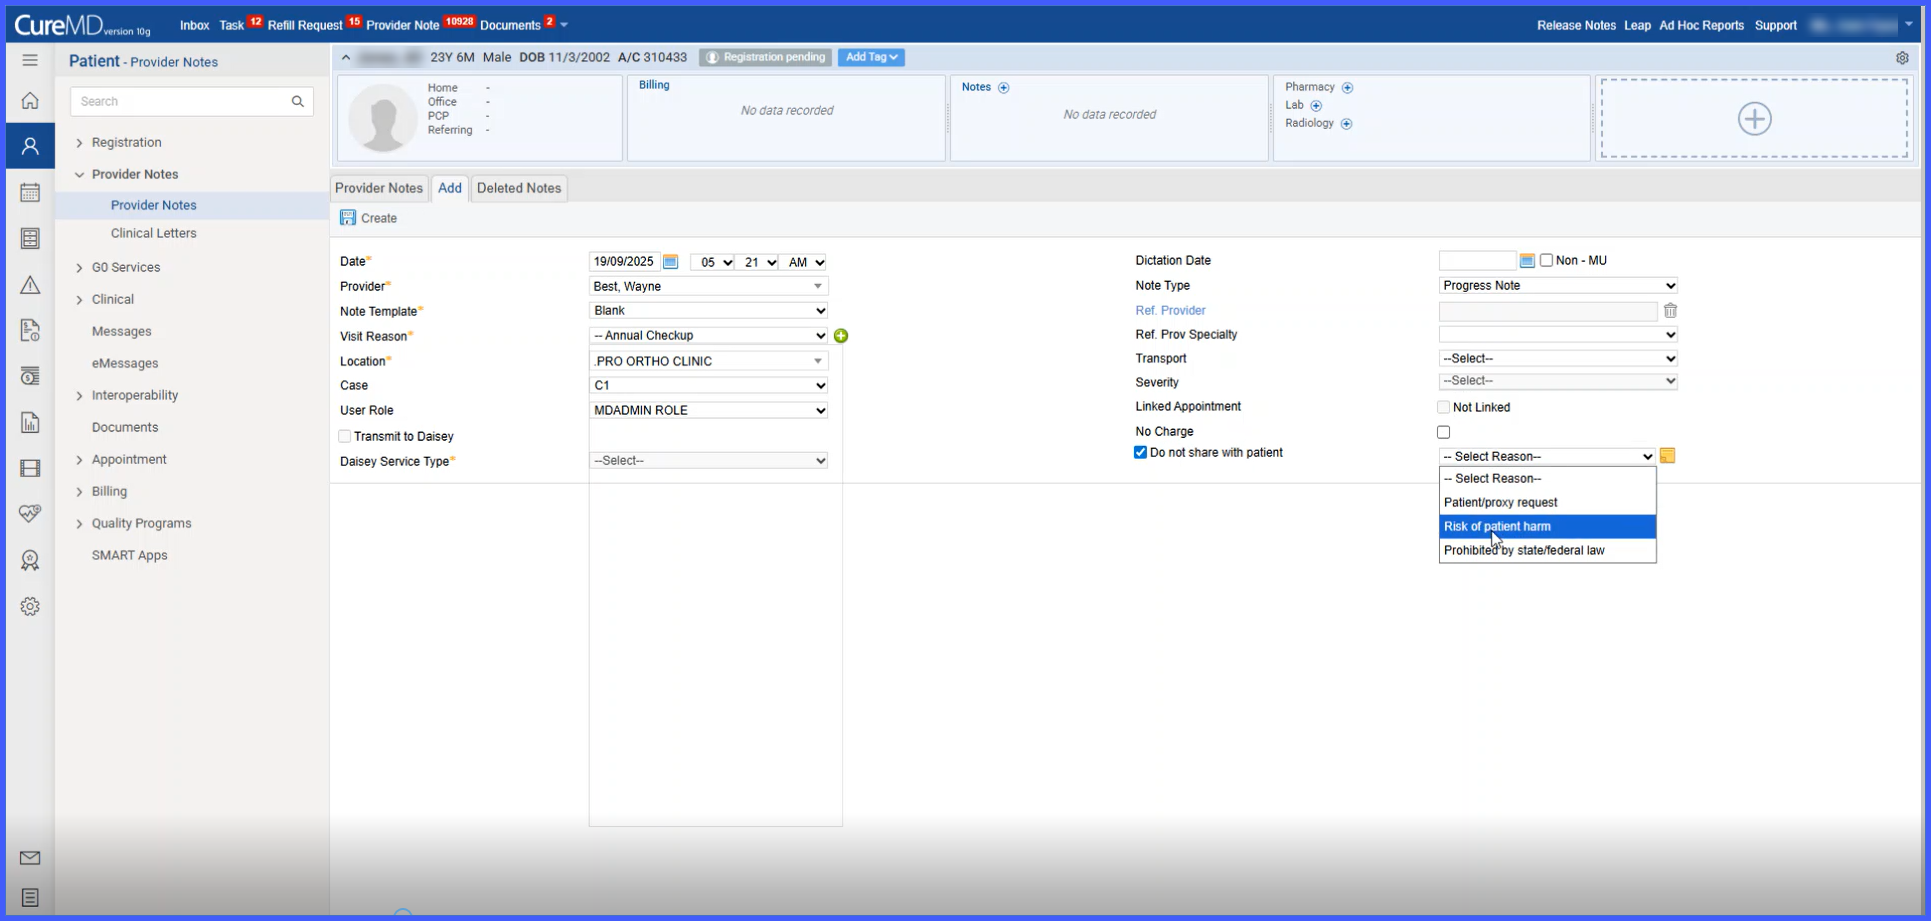This screenshot has height=921, width=1931.
Task: Open the mail envelope icon in sidebar
Action: click(x=30, y=858)
